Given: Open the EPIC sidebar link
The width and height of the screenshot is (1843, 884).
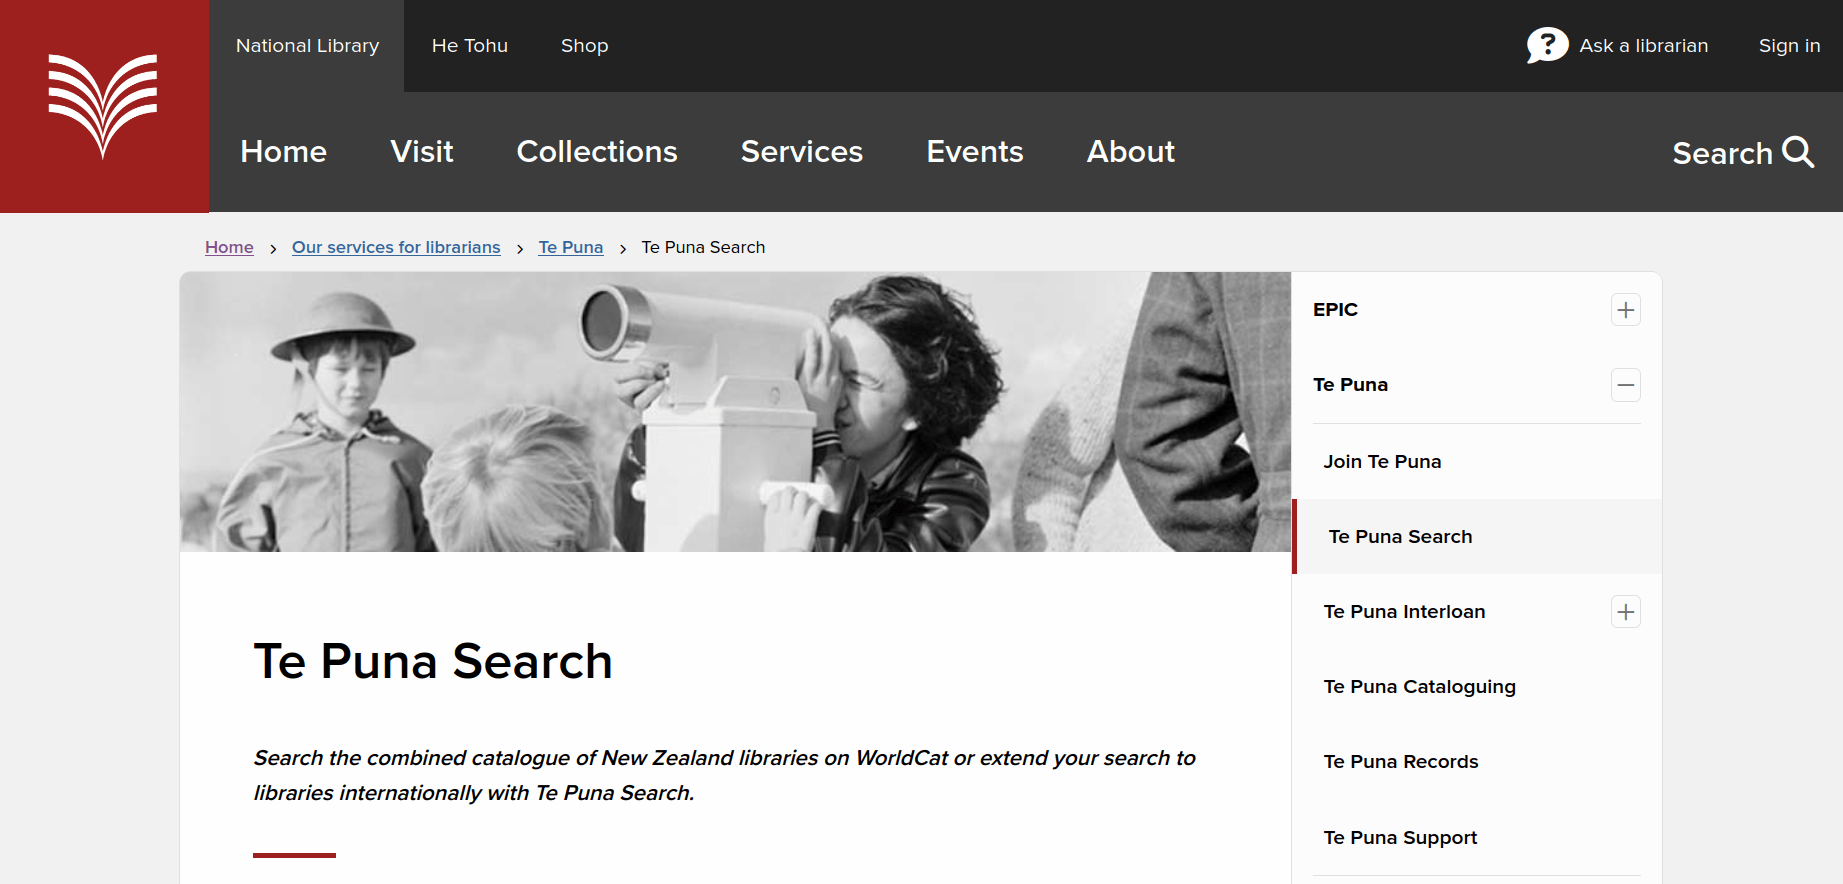Looking at the screenshot, I should 1335,310.
